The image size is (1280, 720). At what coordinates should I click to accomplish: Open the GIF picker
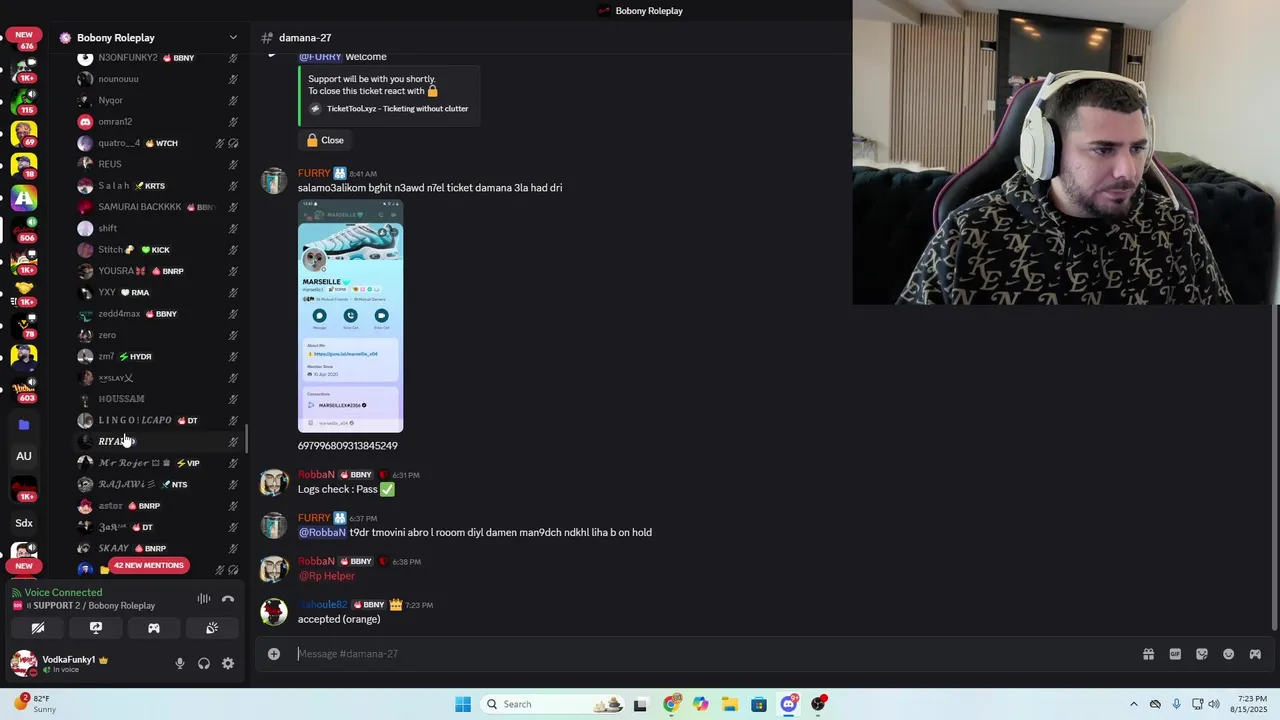1175,654
